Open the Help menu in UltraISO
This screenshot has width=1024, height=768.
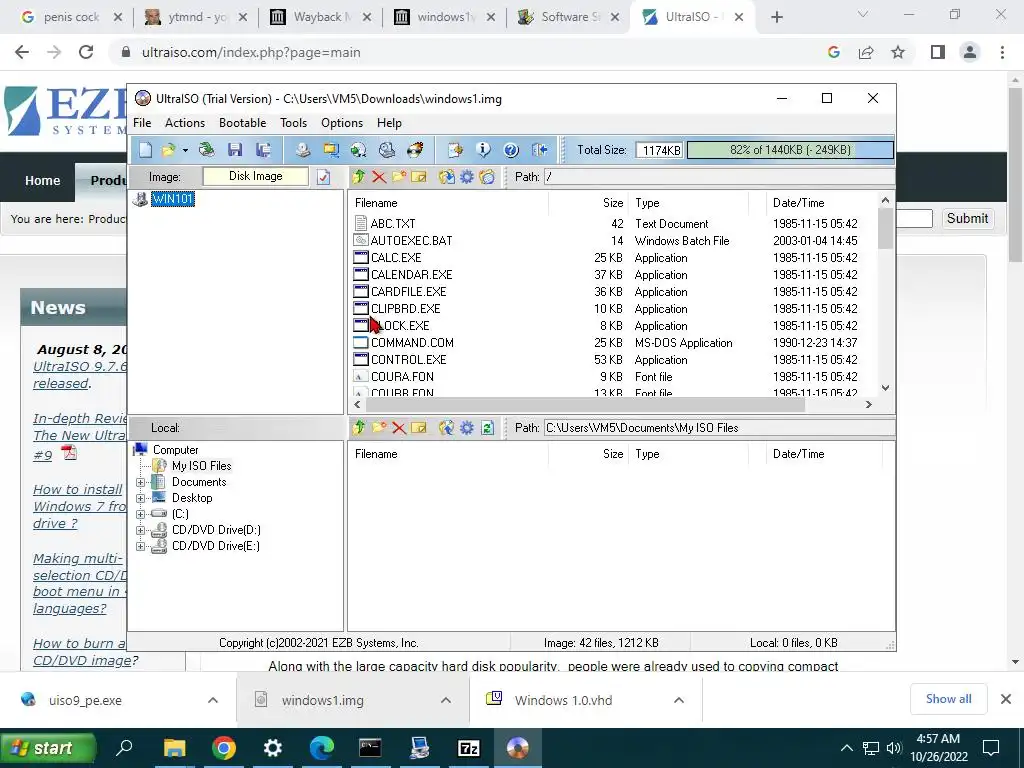(x=389, y=123)
